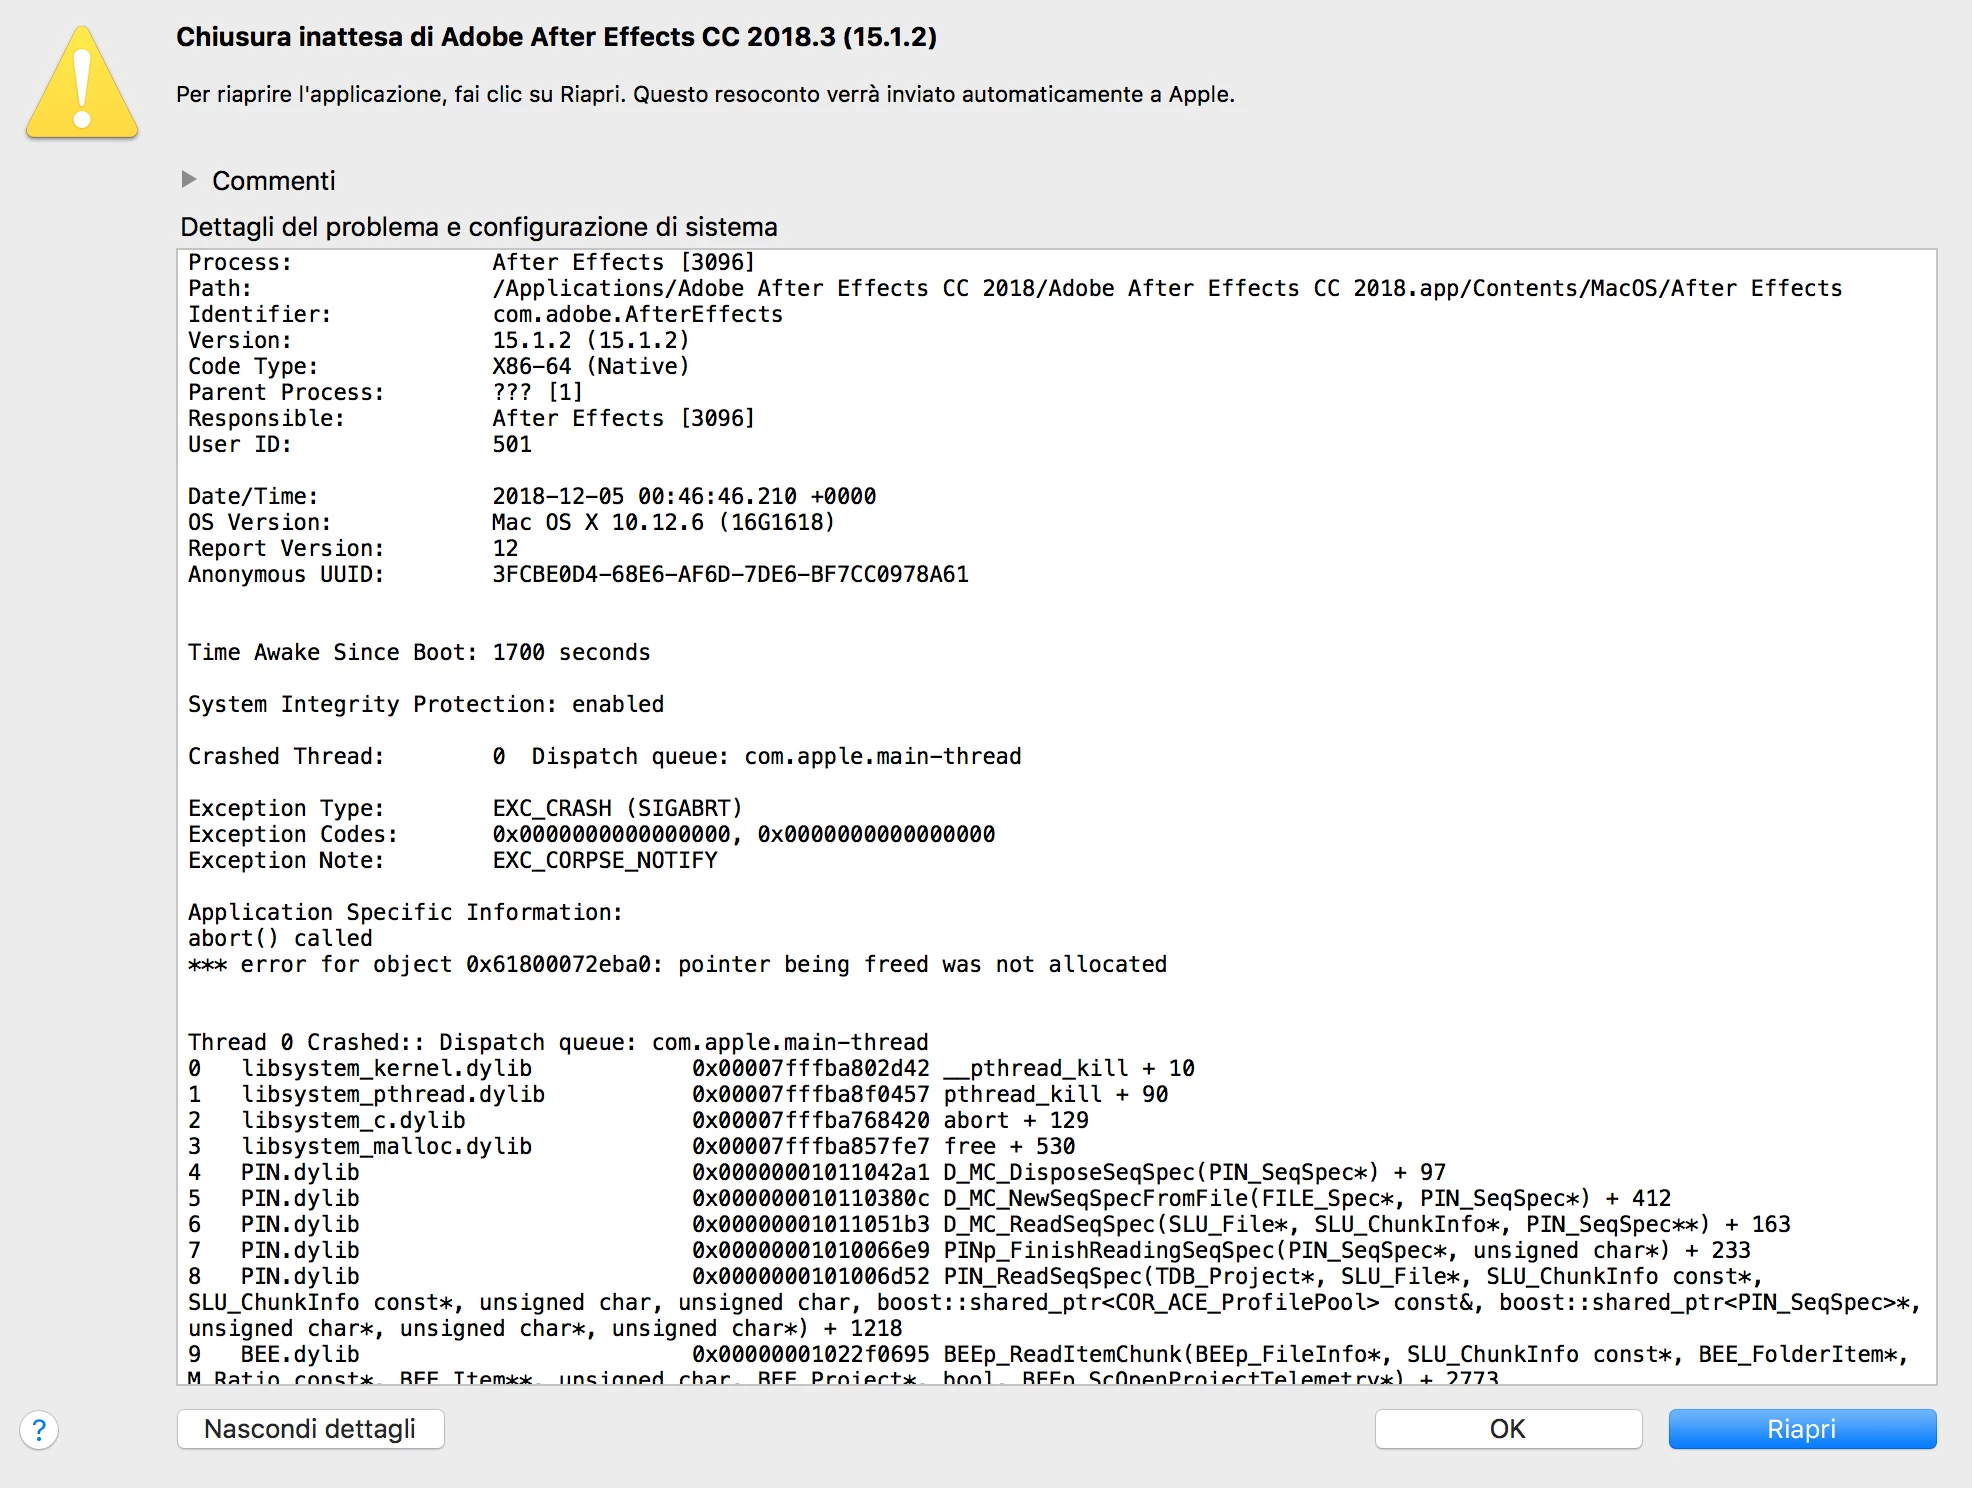The height and width of the screenshot is (1488, 1972).
Task: Click the crash dialog title text
Action: (556, 37)
